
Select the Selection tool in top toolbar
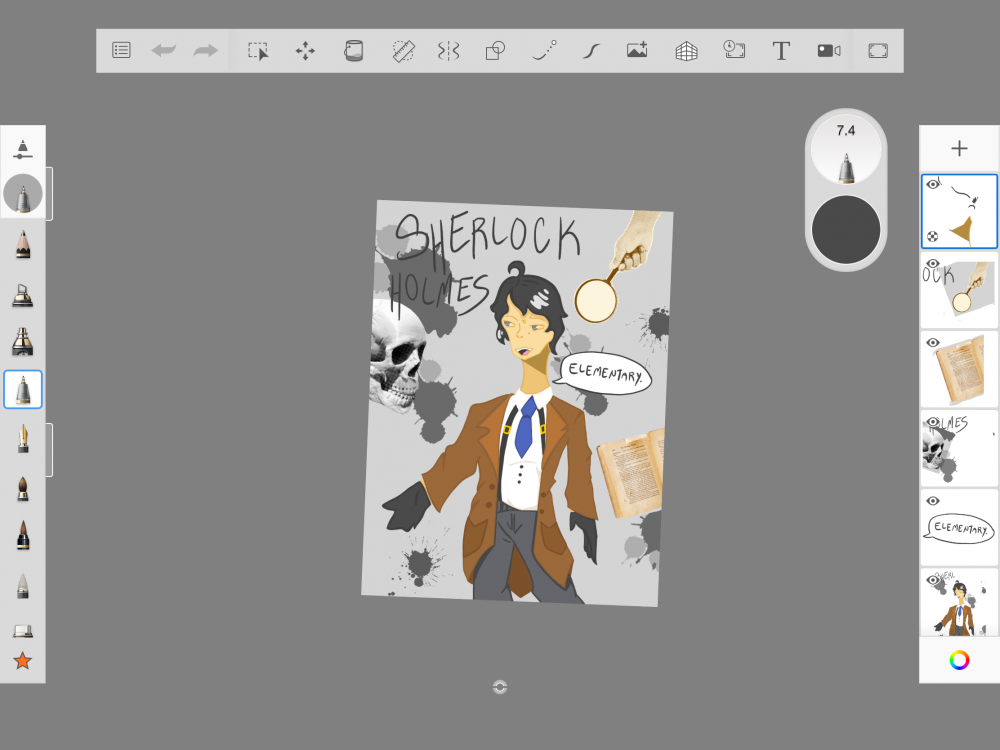[x=258, y=51]
